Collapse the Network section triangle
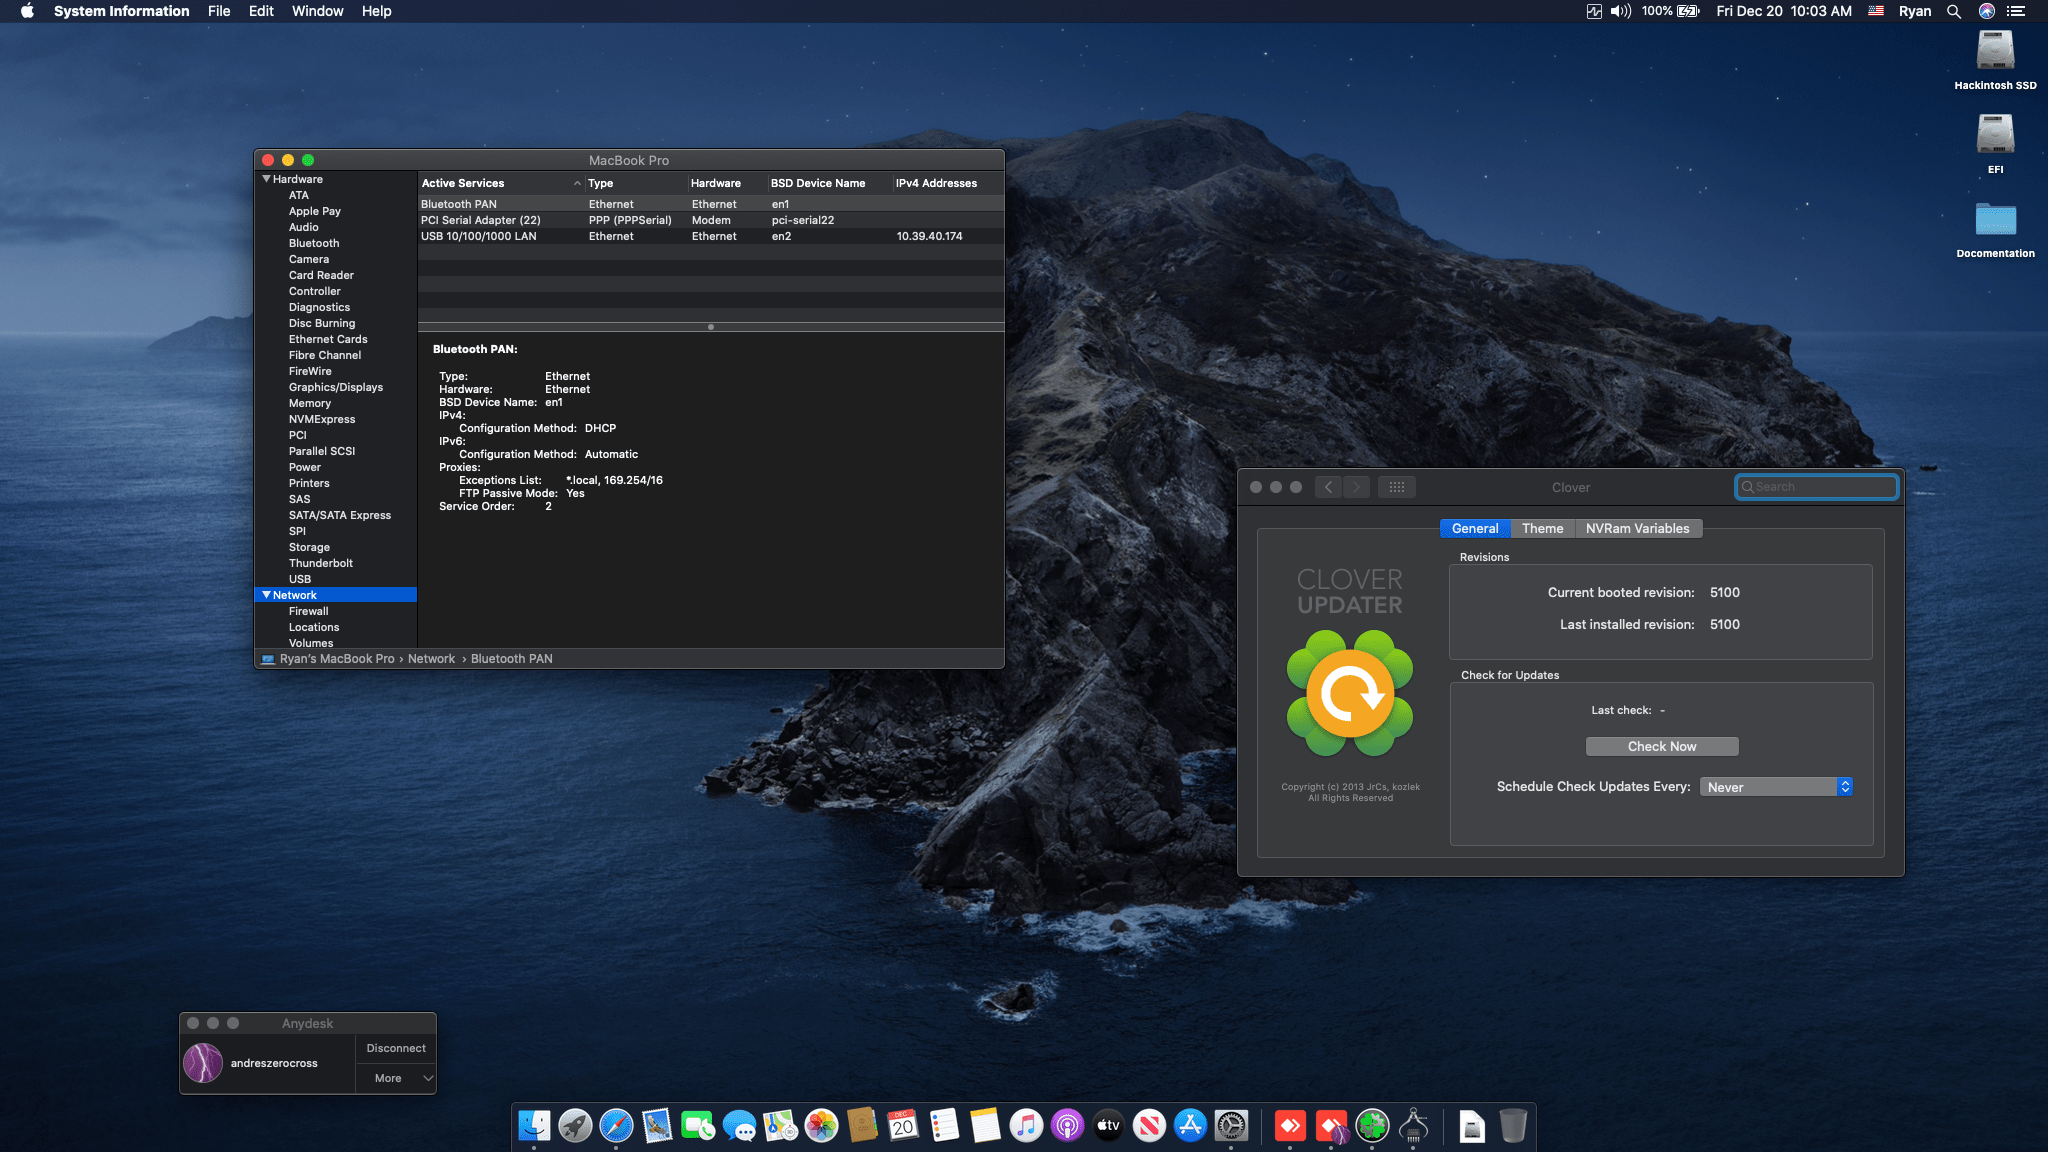Viewport: 2048px width, 1152px height. 266,595
